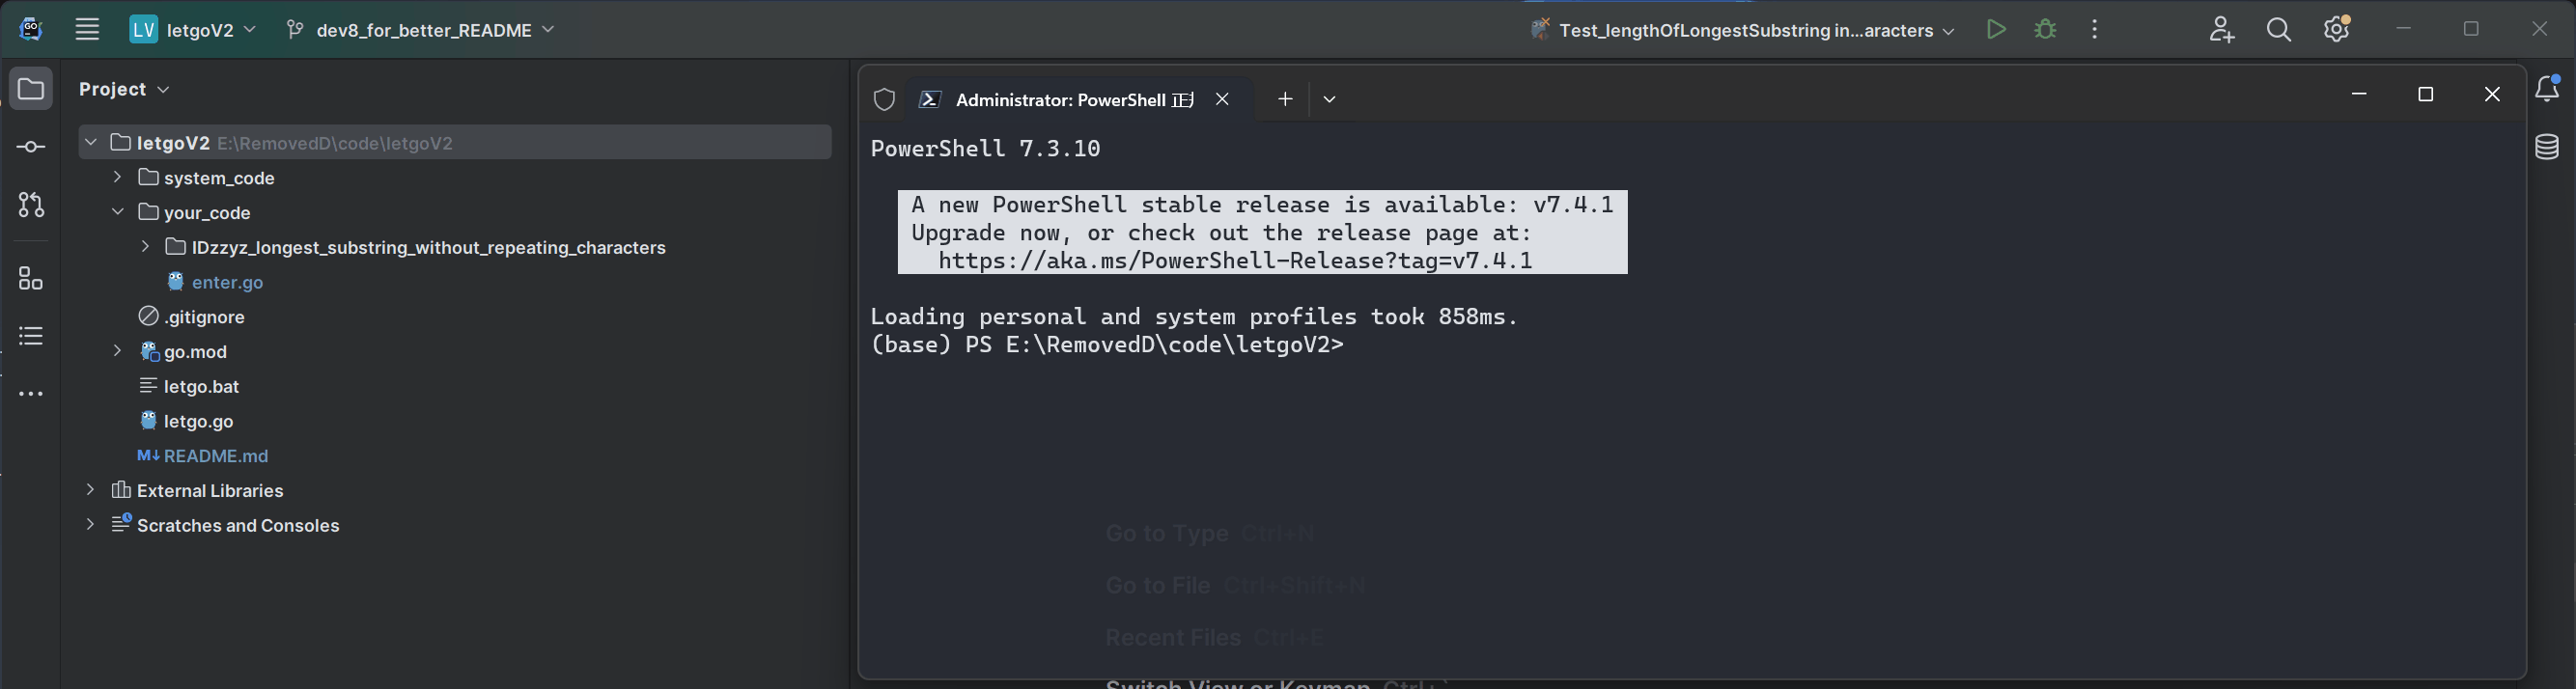Open IDE settings gear
Image resolution: width=2576 pixels, height=689 pixels.
point(2337,30)
